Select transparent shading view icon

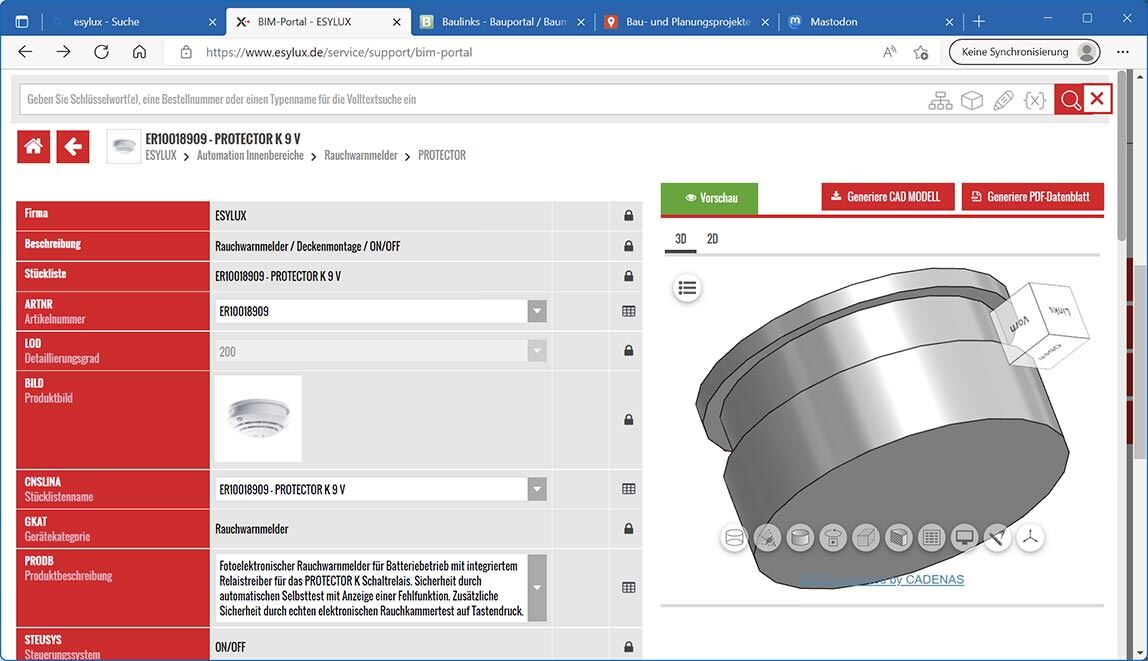[x=767, y=538]
